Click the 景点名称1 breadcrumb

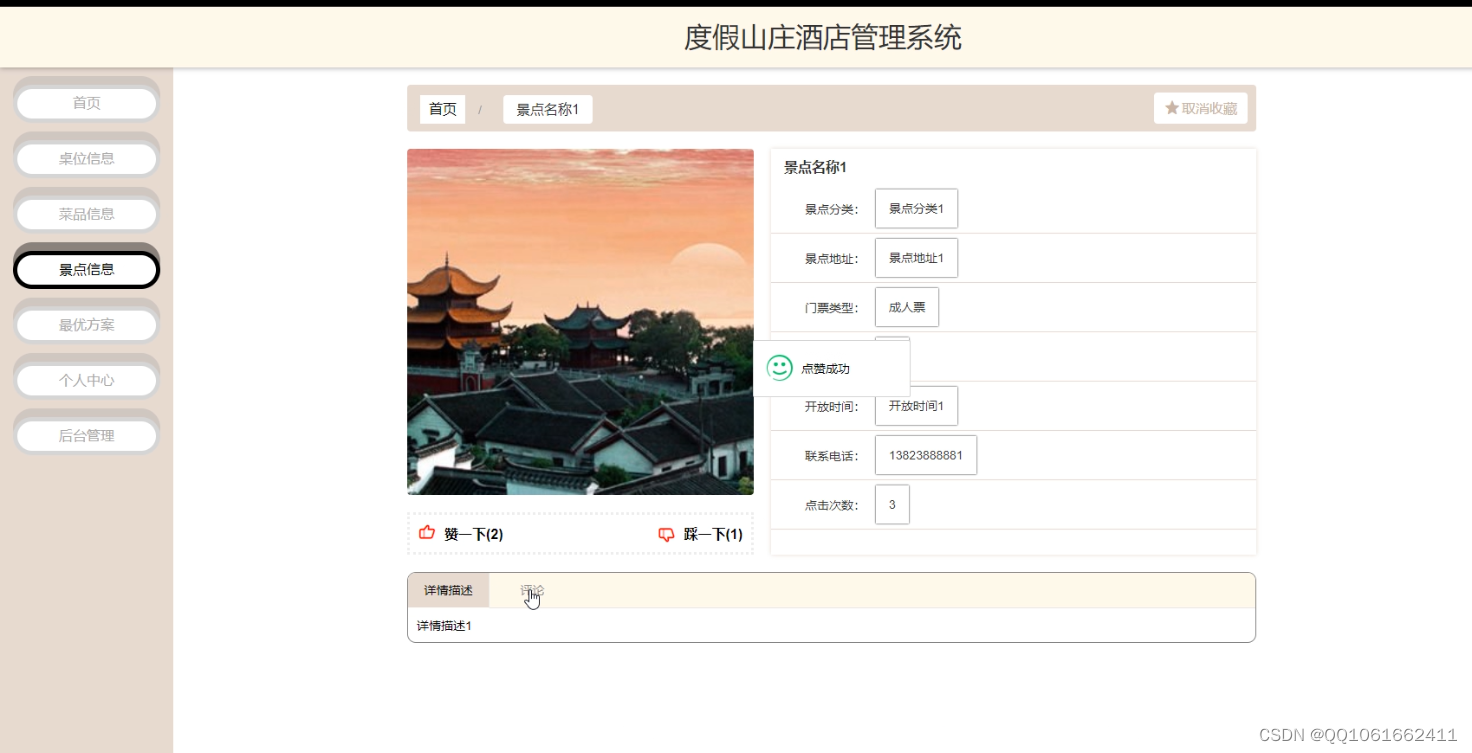(548, 109)
